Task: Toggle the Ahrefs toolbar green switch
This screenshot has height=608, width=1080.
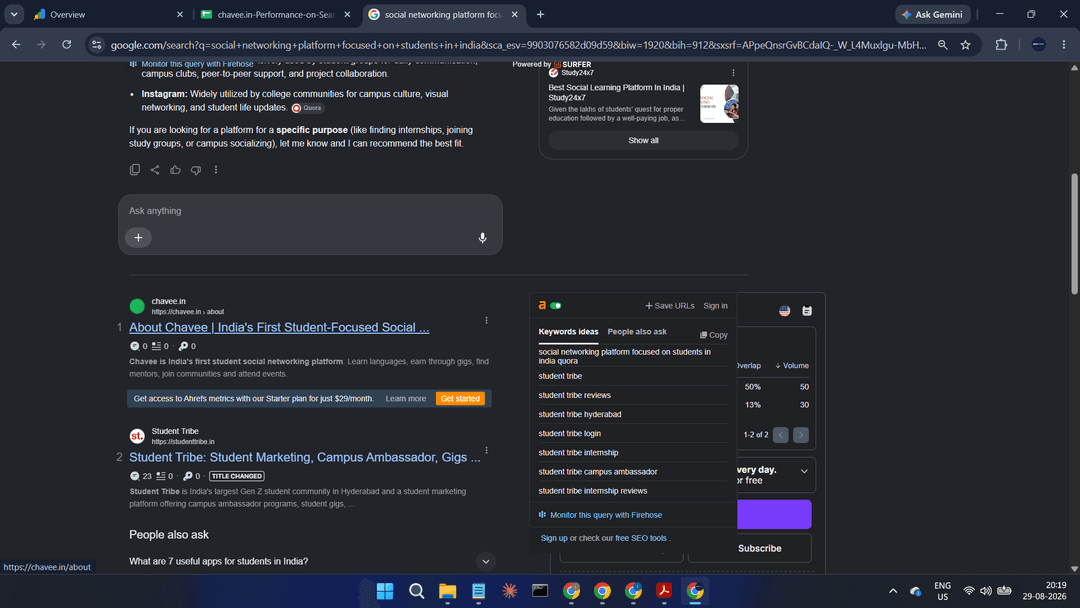Action: [556, 306]
